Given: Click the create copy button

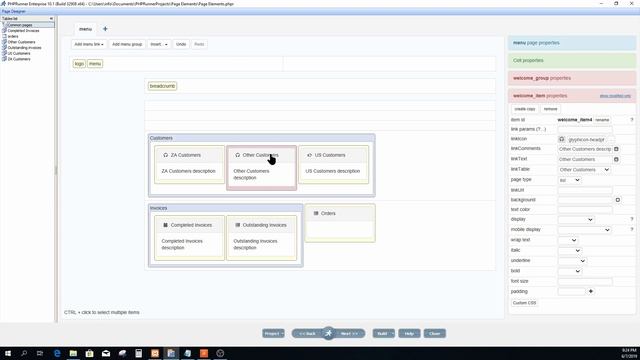Looking at the screenshot, I should (x=524, y=109).
